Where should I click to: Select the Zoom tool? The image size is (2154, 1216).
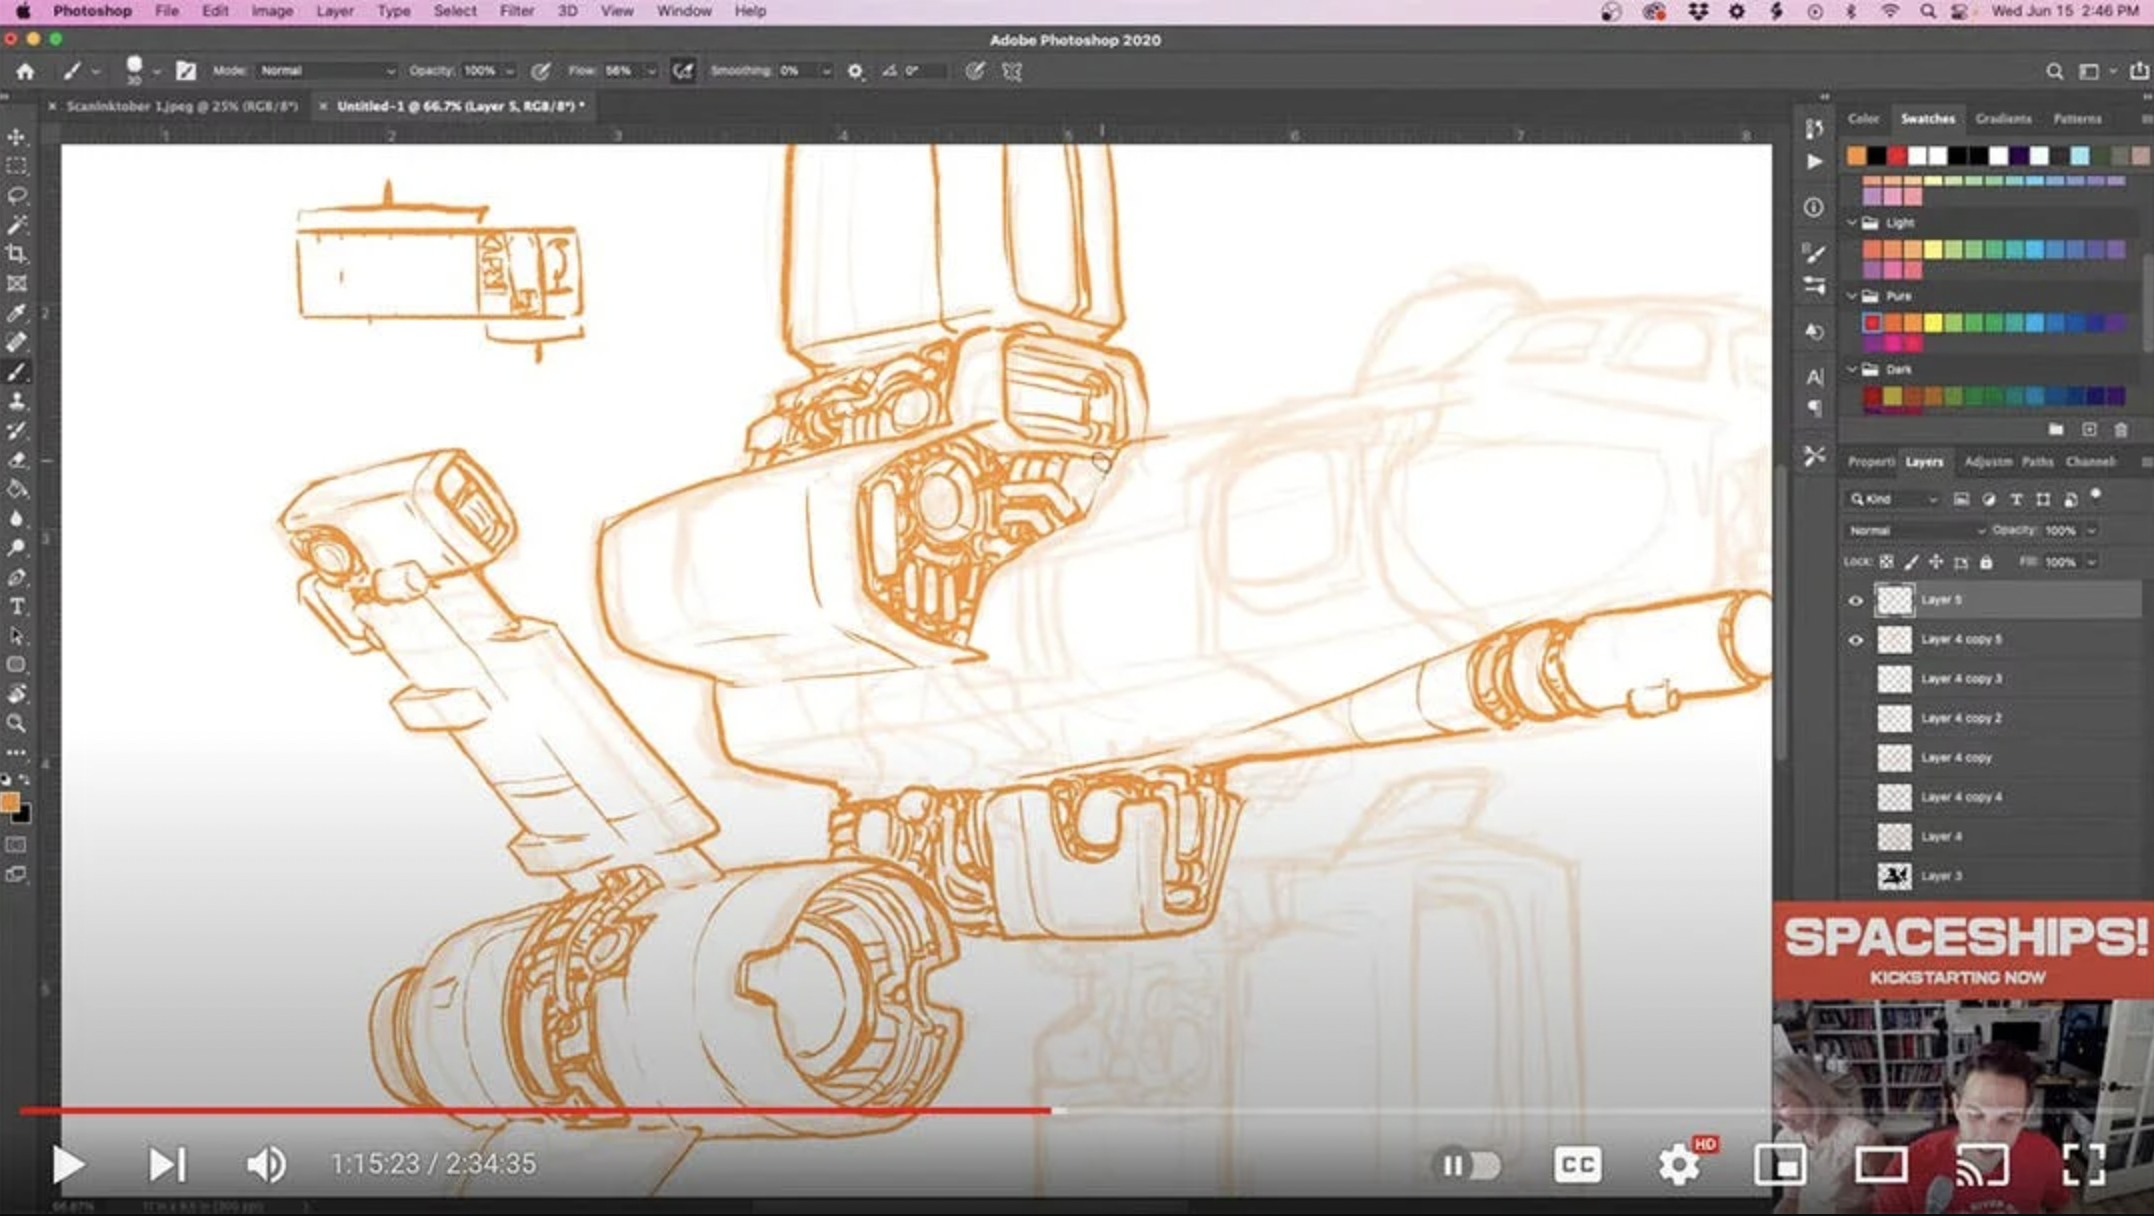click(x=17, y=723)
